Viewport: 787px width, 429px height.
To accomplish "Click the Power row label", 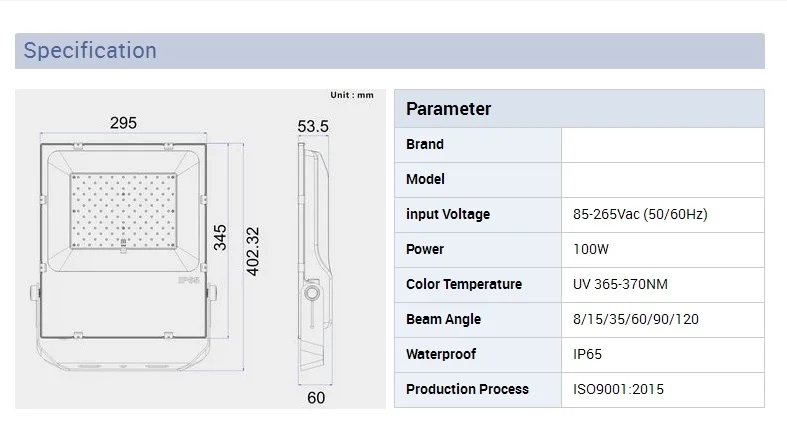I will [x=425, y=249].
